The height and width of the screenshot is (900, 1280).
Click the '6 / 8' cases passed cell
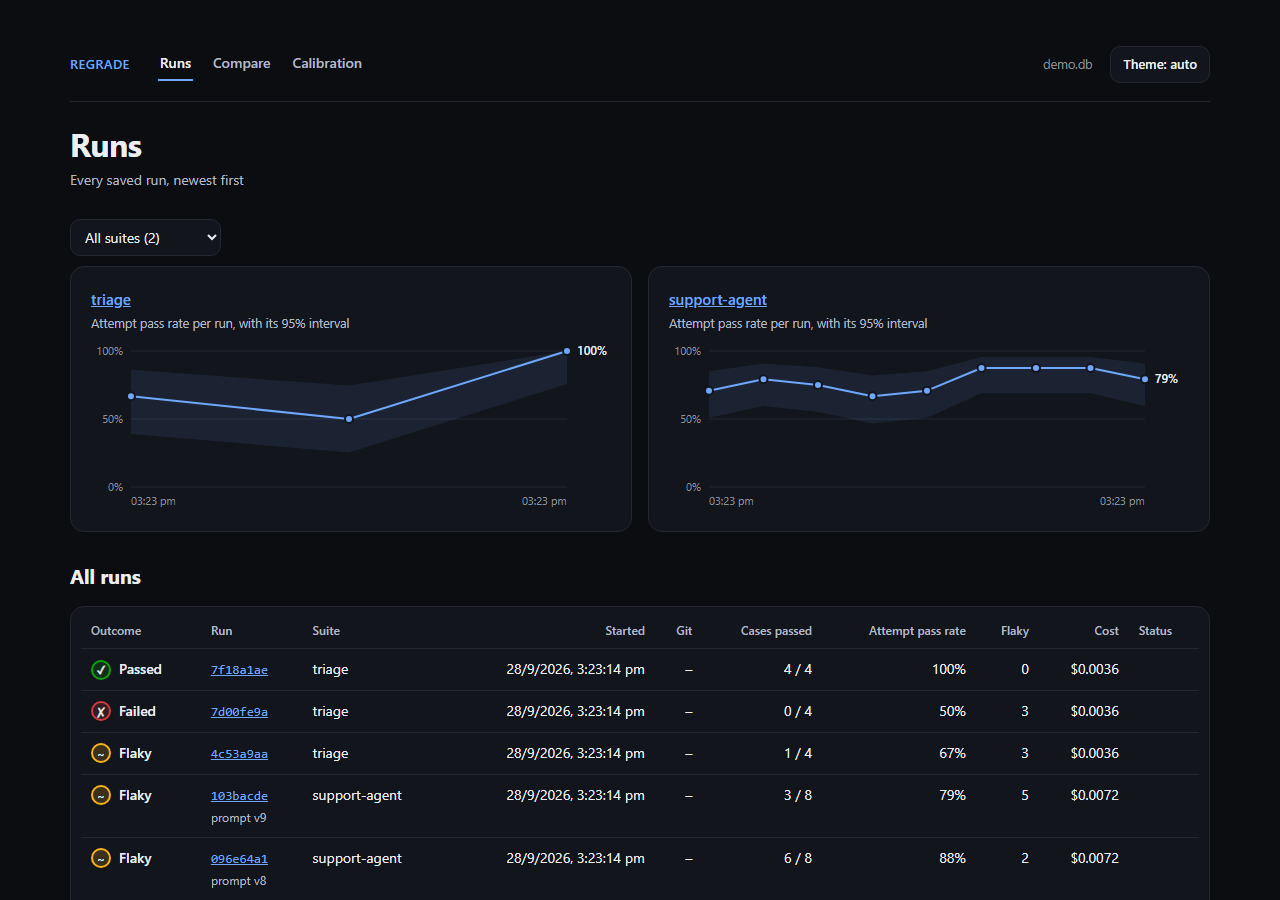[x=798, y=859]
